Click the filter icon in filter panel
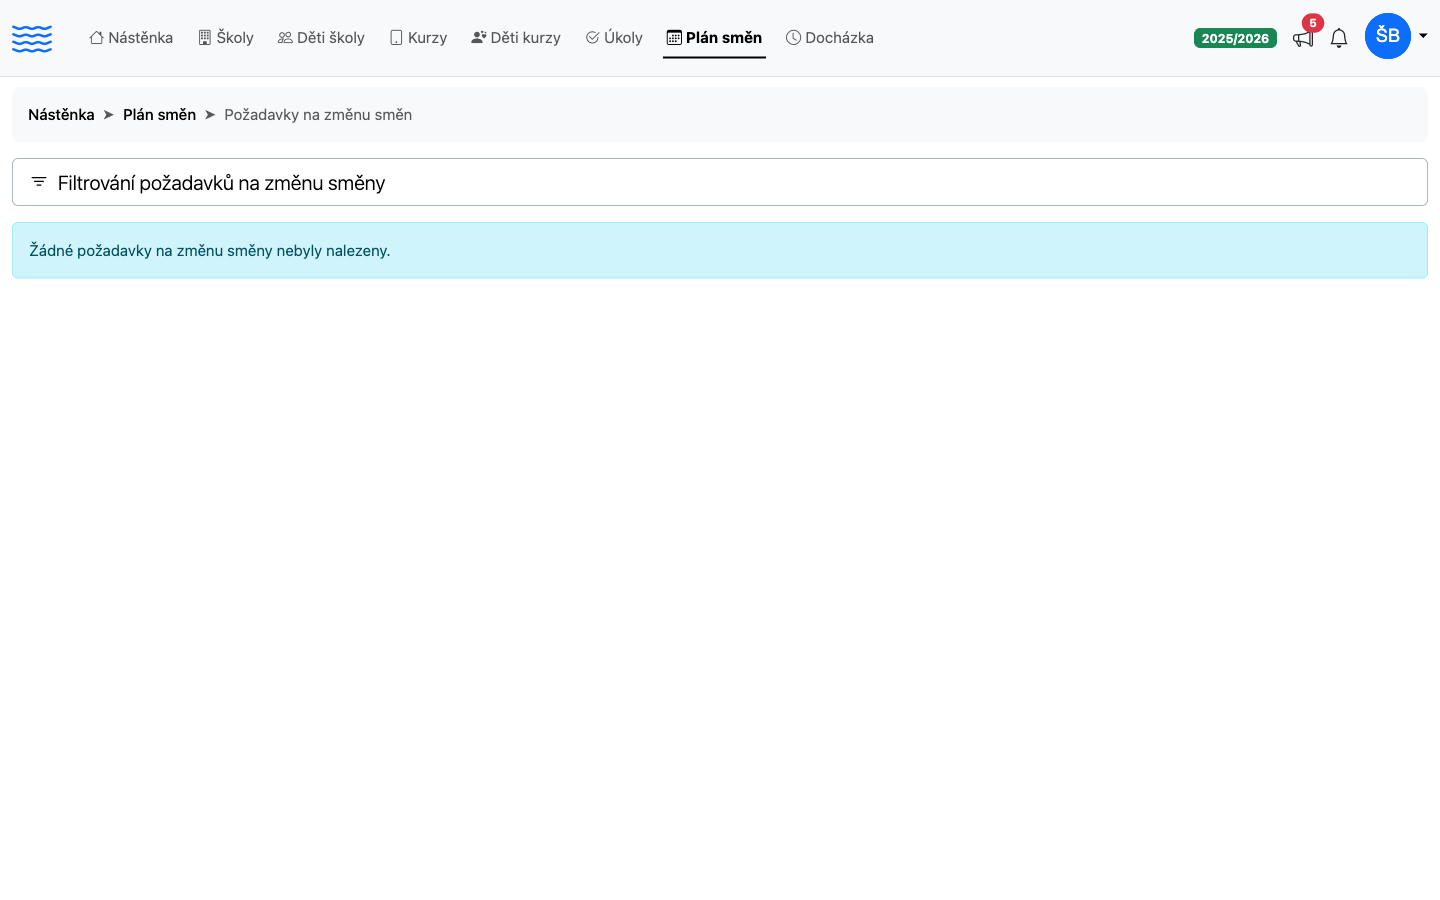Viewport: 1440px width, 900px height. click(x=39, y=182)
